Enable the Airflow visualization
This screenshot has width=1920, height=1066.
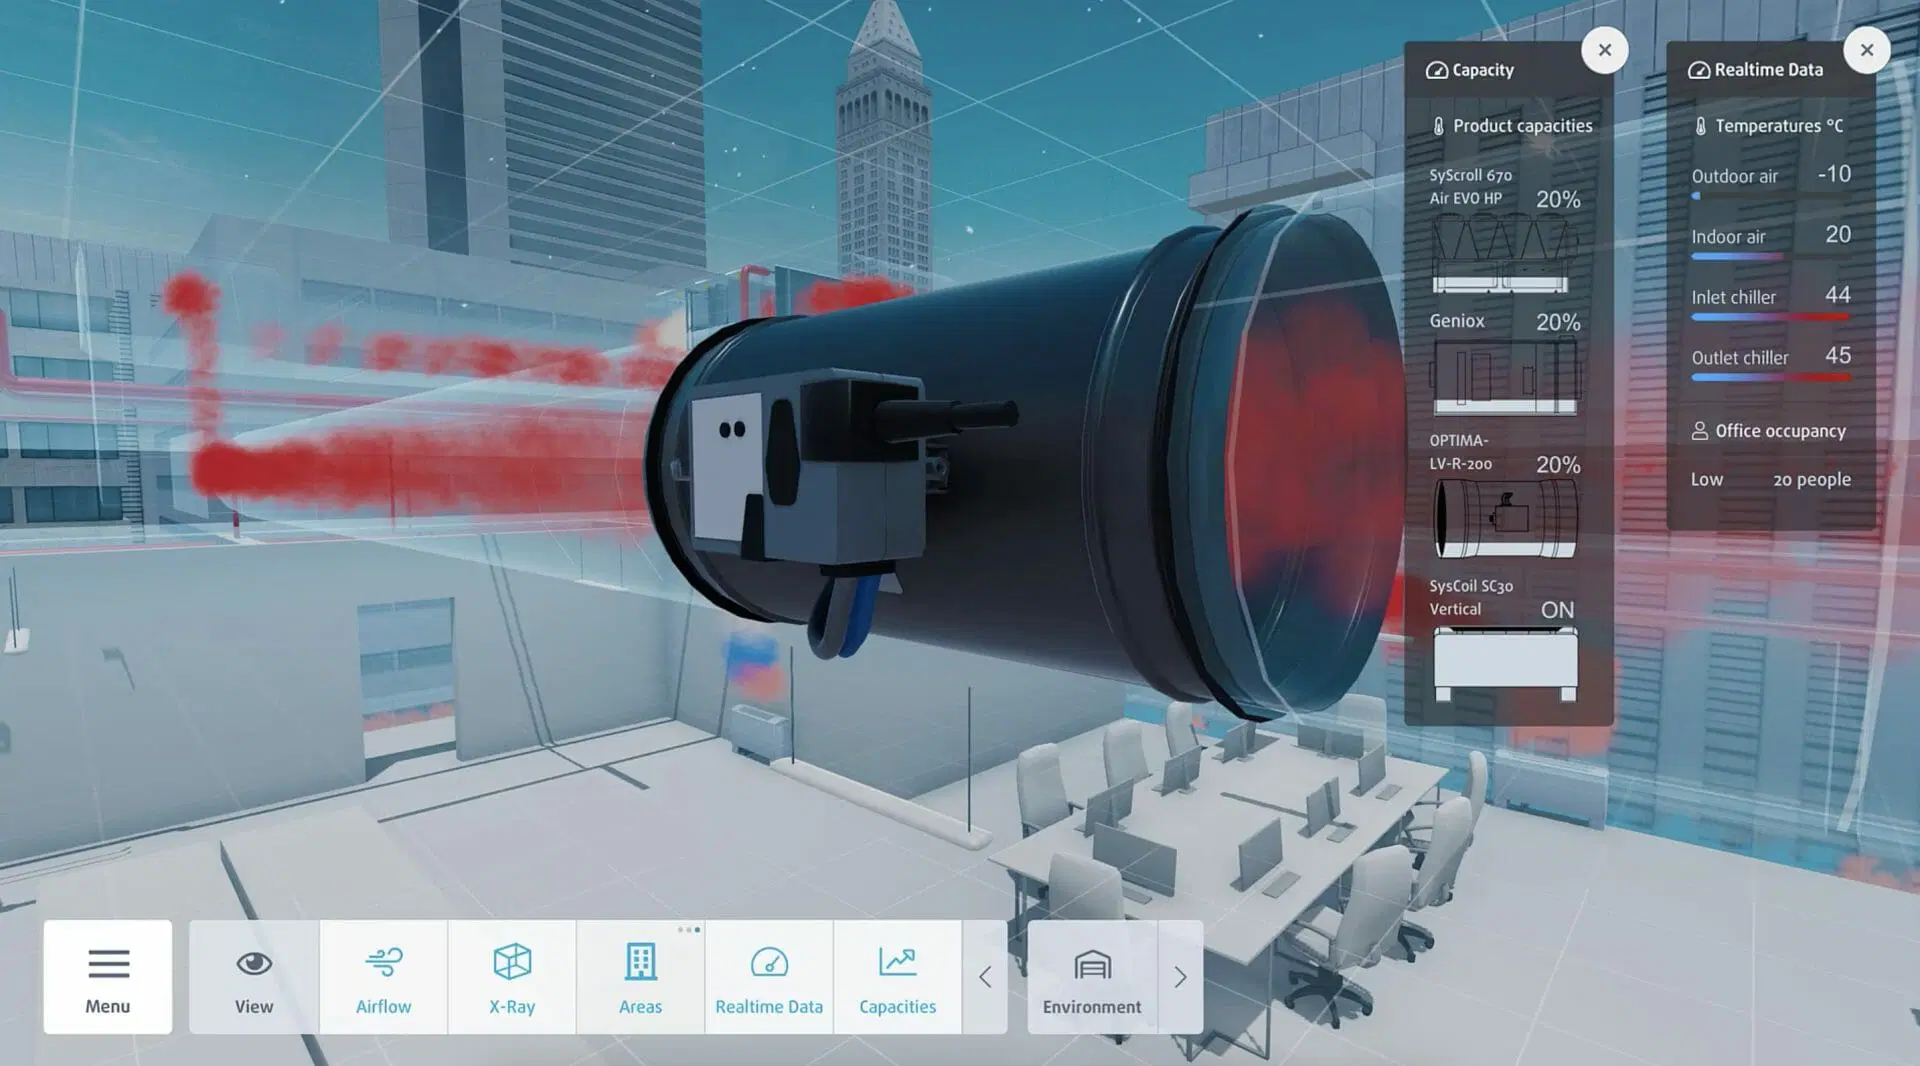point(383,977)
